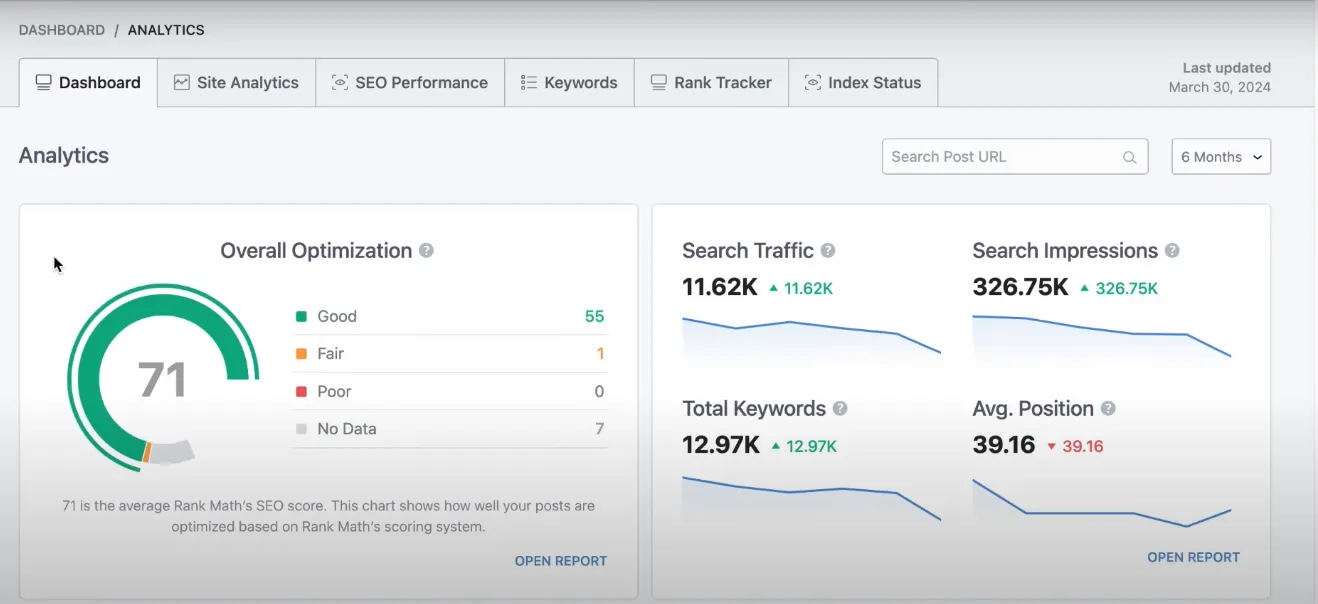Click the help icon next to Avg. Position

point(1108,409)
